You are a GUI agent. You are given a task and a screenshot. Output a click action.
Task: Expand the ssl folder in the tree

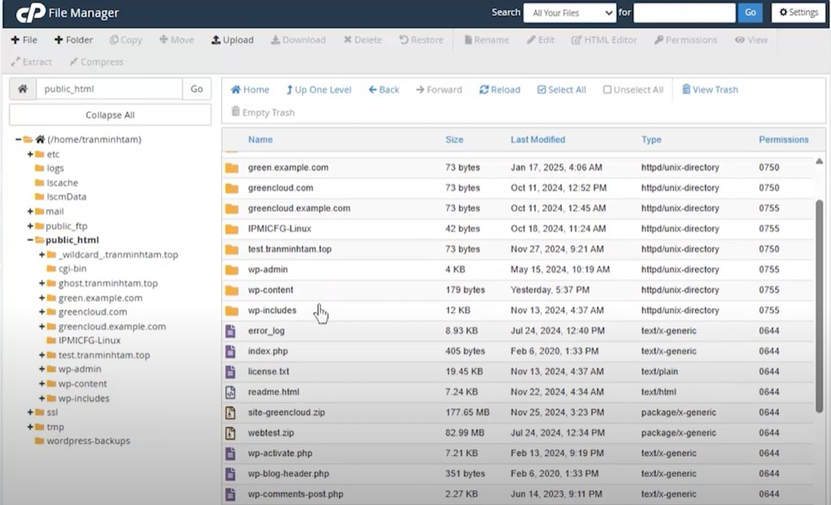click(30, 412)
